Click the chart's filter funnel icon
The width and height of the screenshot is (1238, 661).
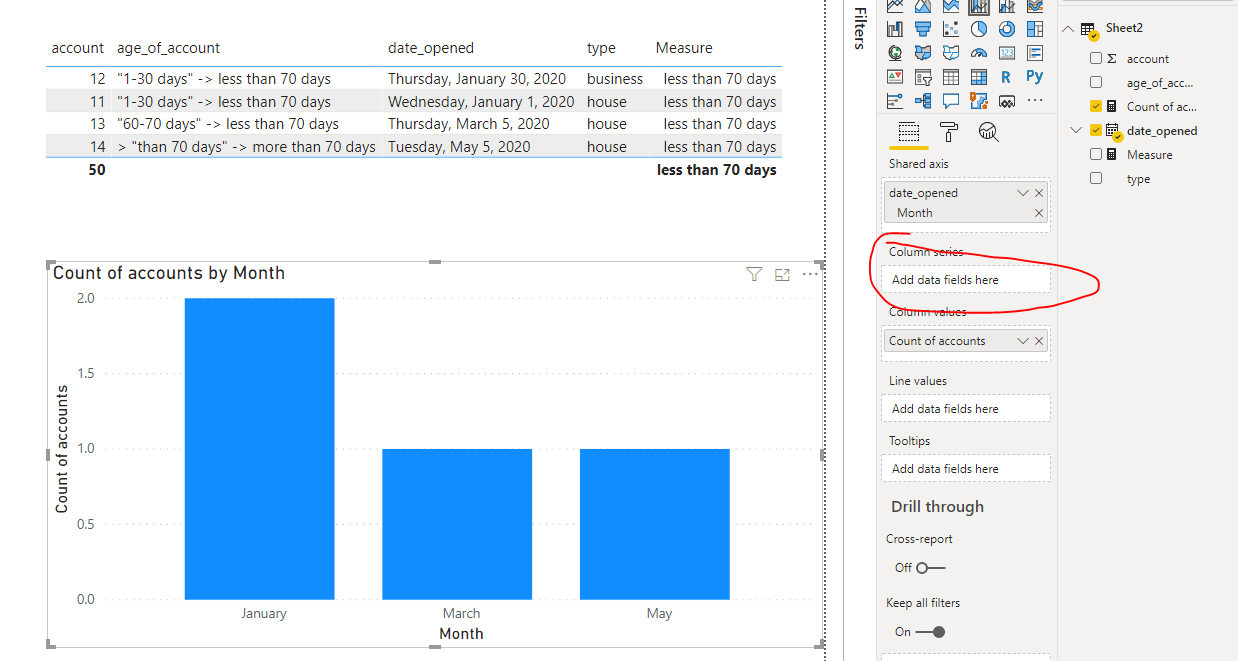tap(755, 275)
